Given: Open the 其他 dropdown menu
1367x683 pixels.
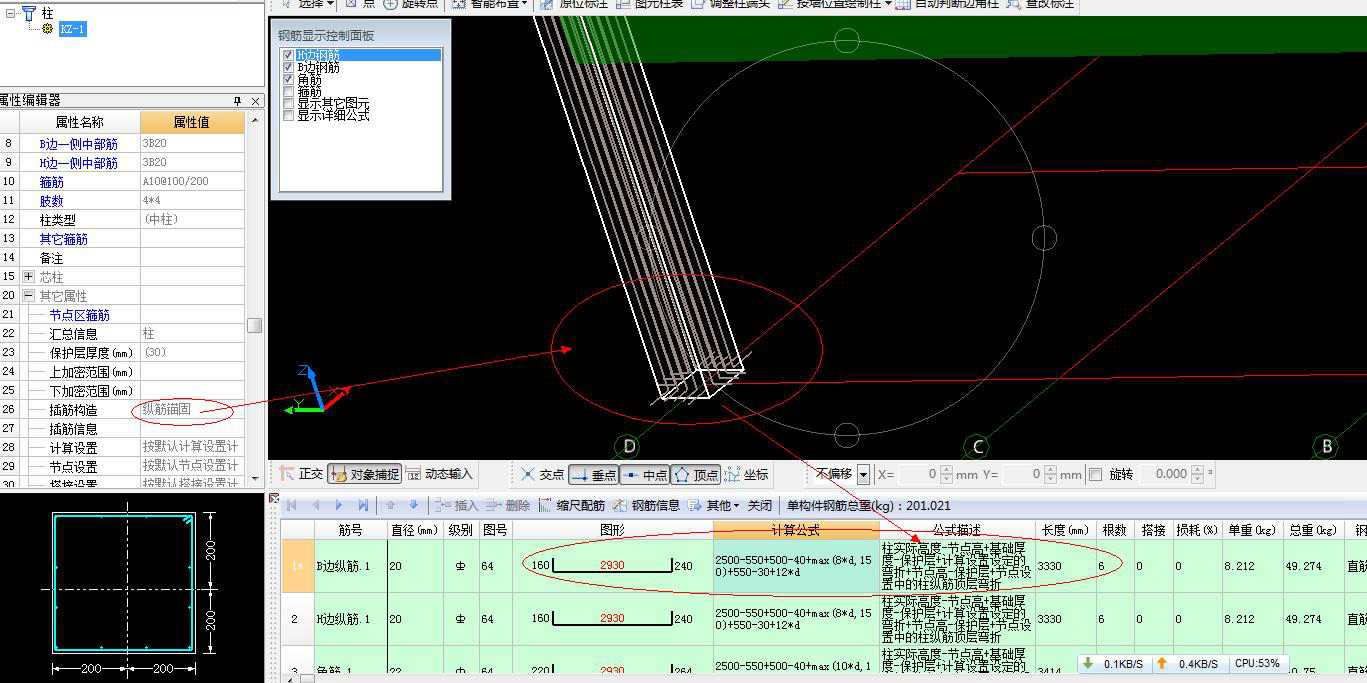Looking at the screenshot, I should (714, 505).
